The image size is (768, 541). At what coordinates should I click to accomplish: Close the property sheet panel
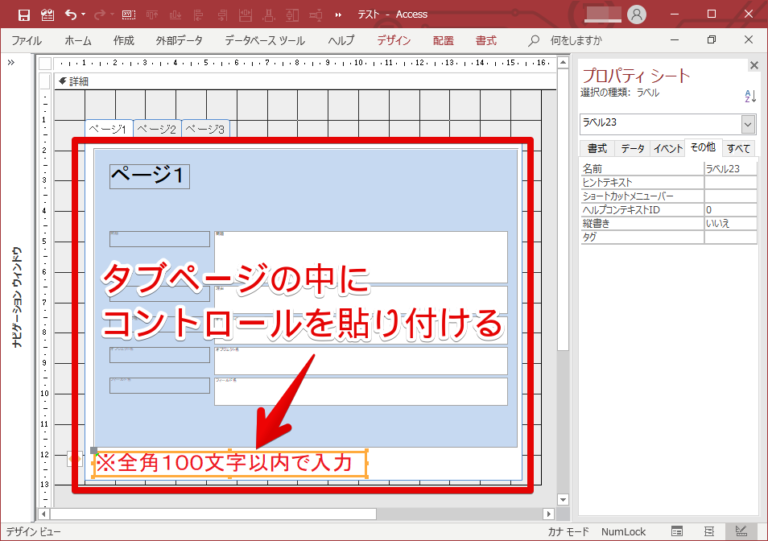pyautogui.click(x=754, y=65)
